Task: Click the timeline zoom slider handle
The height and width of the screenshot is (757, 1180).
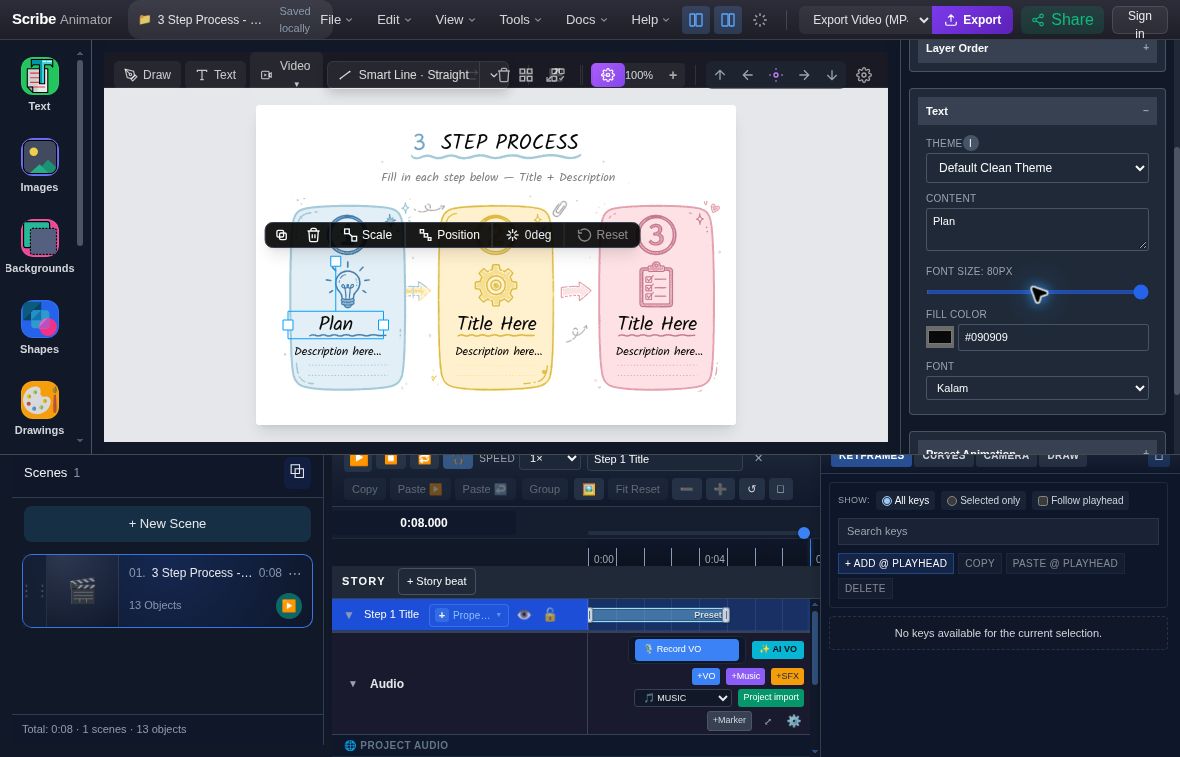Action: (x=804, y=533)
